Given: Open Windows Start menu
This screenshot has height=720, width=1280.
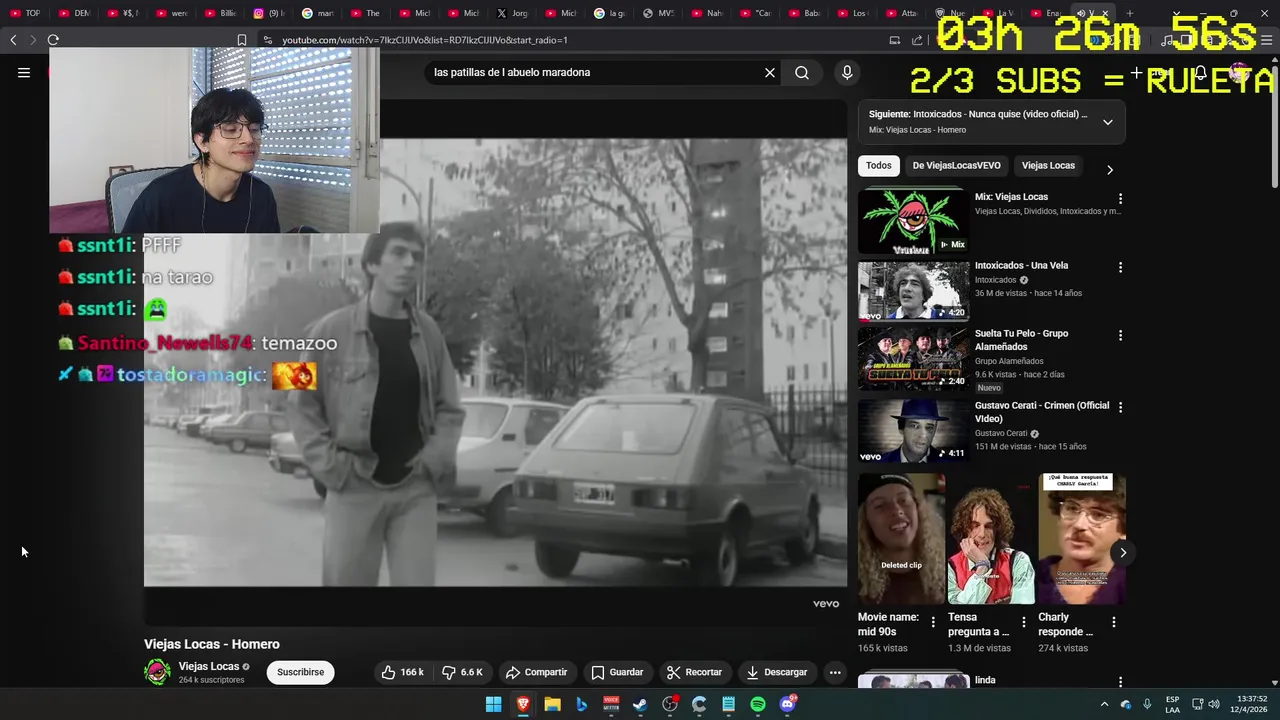Looking at the screenshot, I should pos(494,705).
